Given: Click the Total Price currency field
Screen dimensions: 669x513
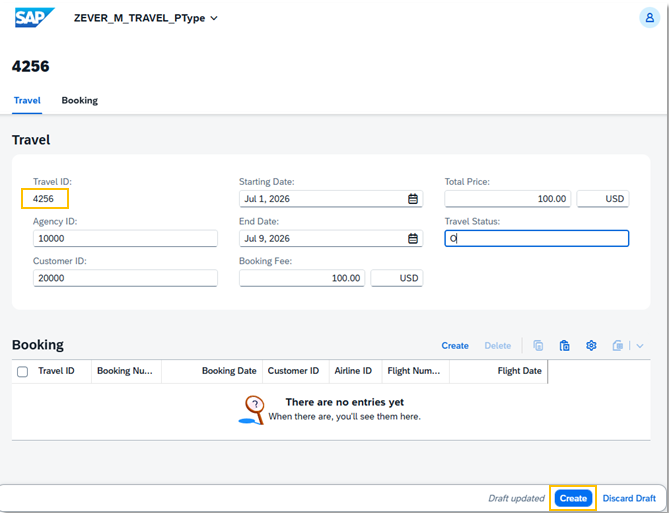Looking at the screenshot, I should tap(602, 198).
